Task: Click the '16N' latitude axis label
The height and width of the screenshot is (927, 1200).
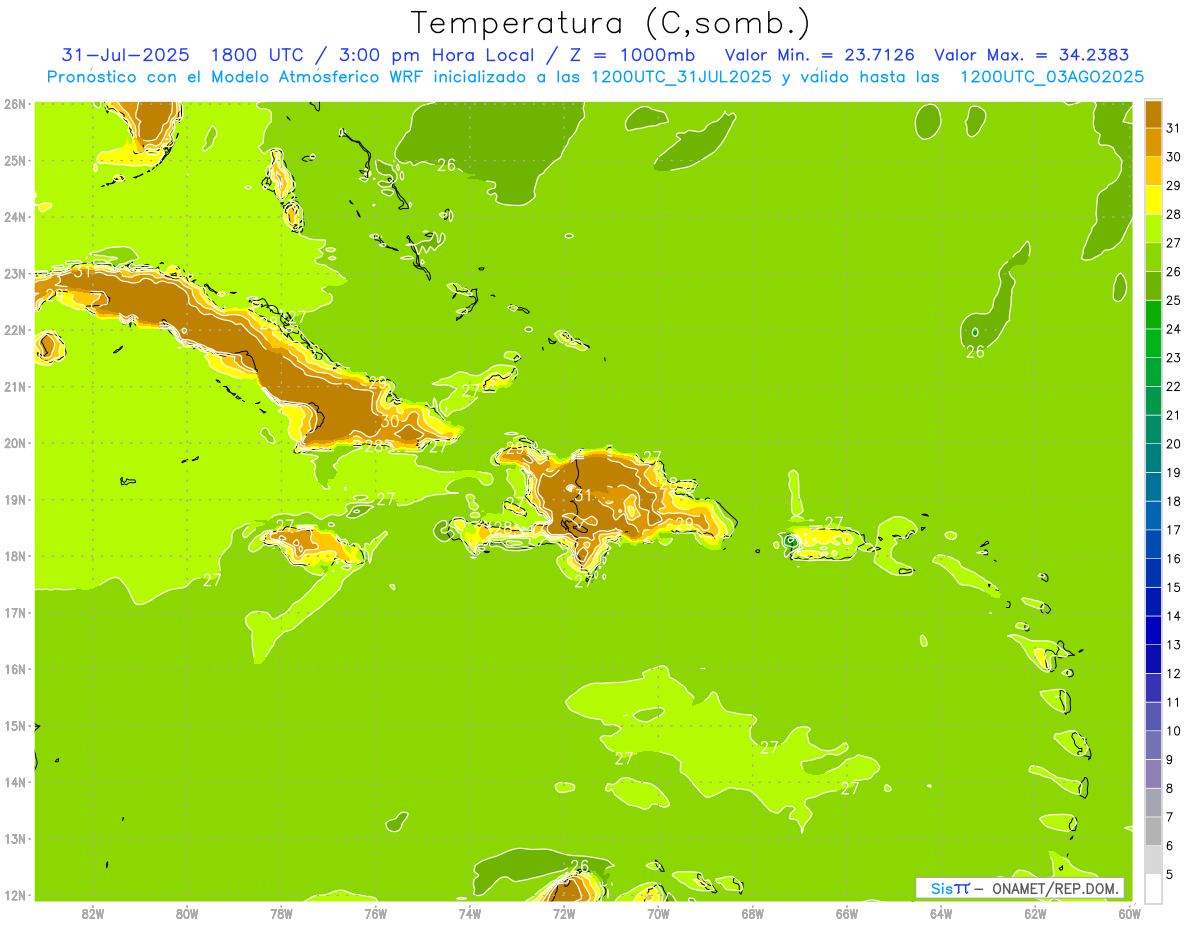Action: point(16,669)
